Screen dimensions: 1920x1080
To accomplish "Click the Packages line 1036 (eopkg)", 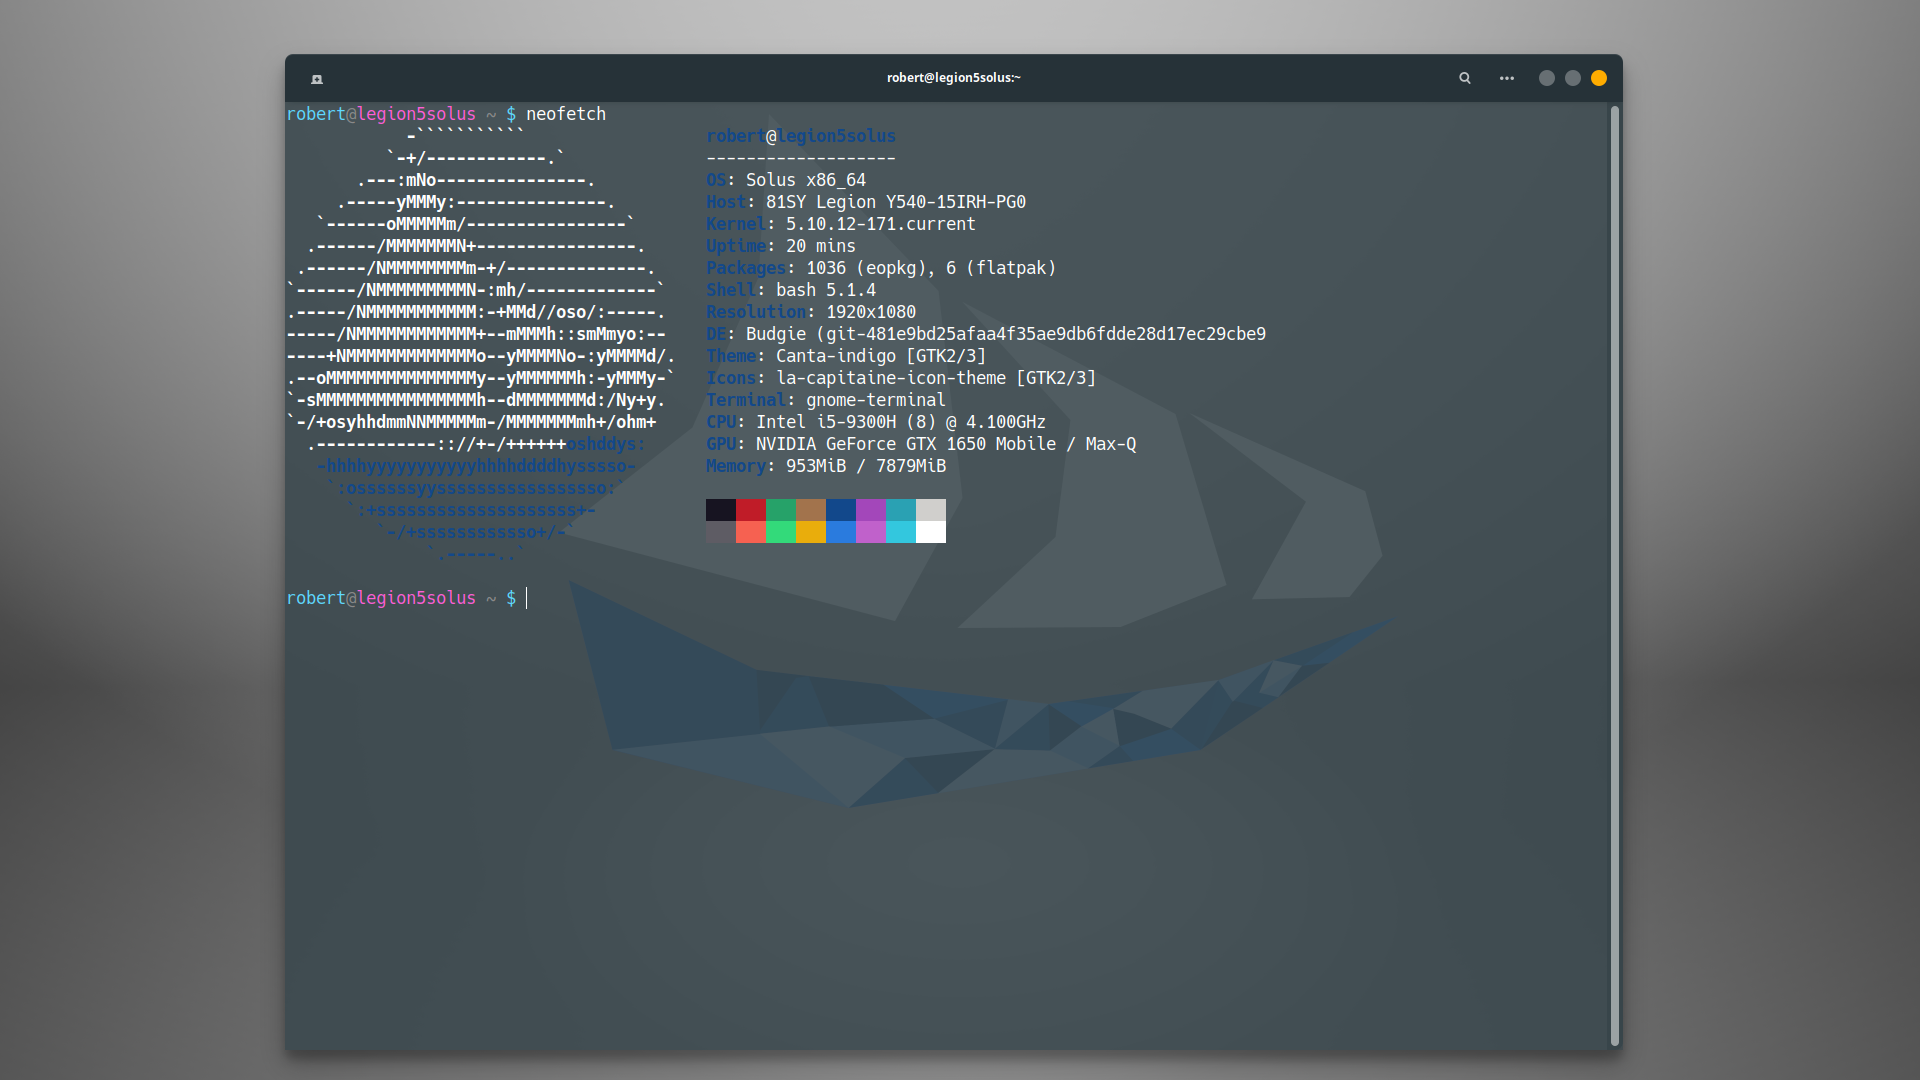I will (881, 268).
